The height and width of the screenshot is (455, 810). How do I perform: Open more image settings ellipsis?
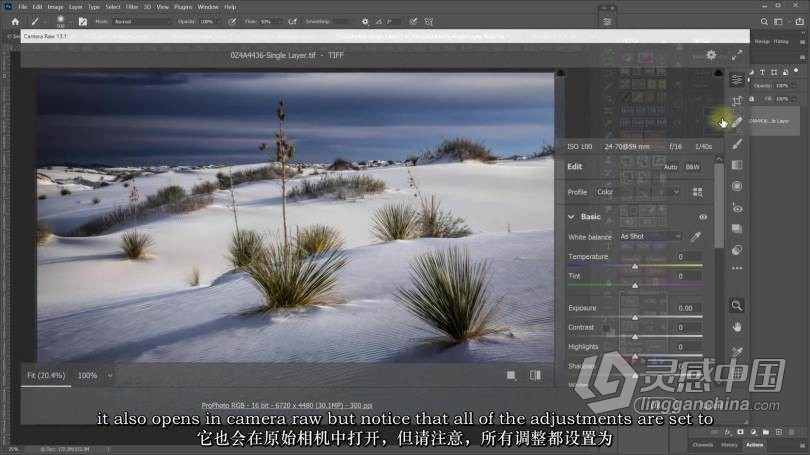tap(737, 268)
